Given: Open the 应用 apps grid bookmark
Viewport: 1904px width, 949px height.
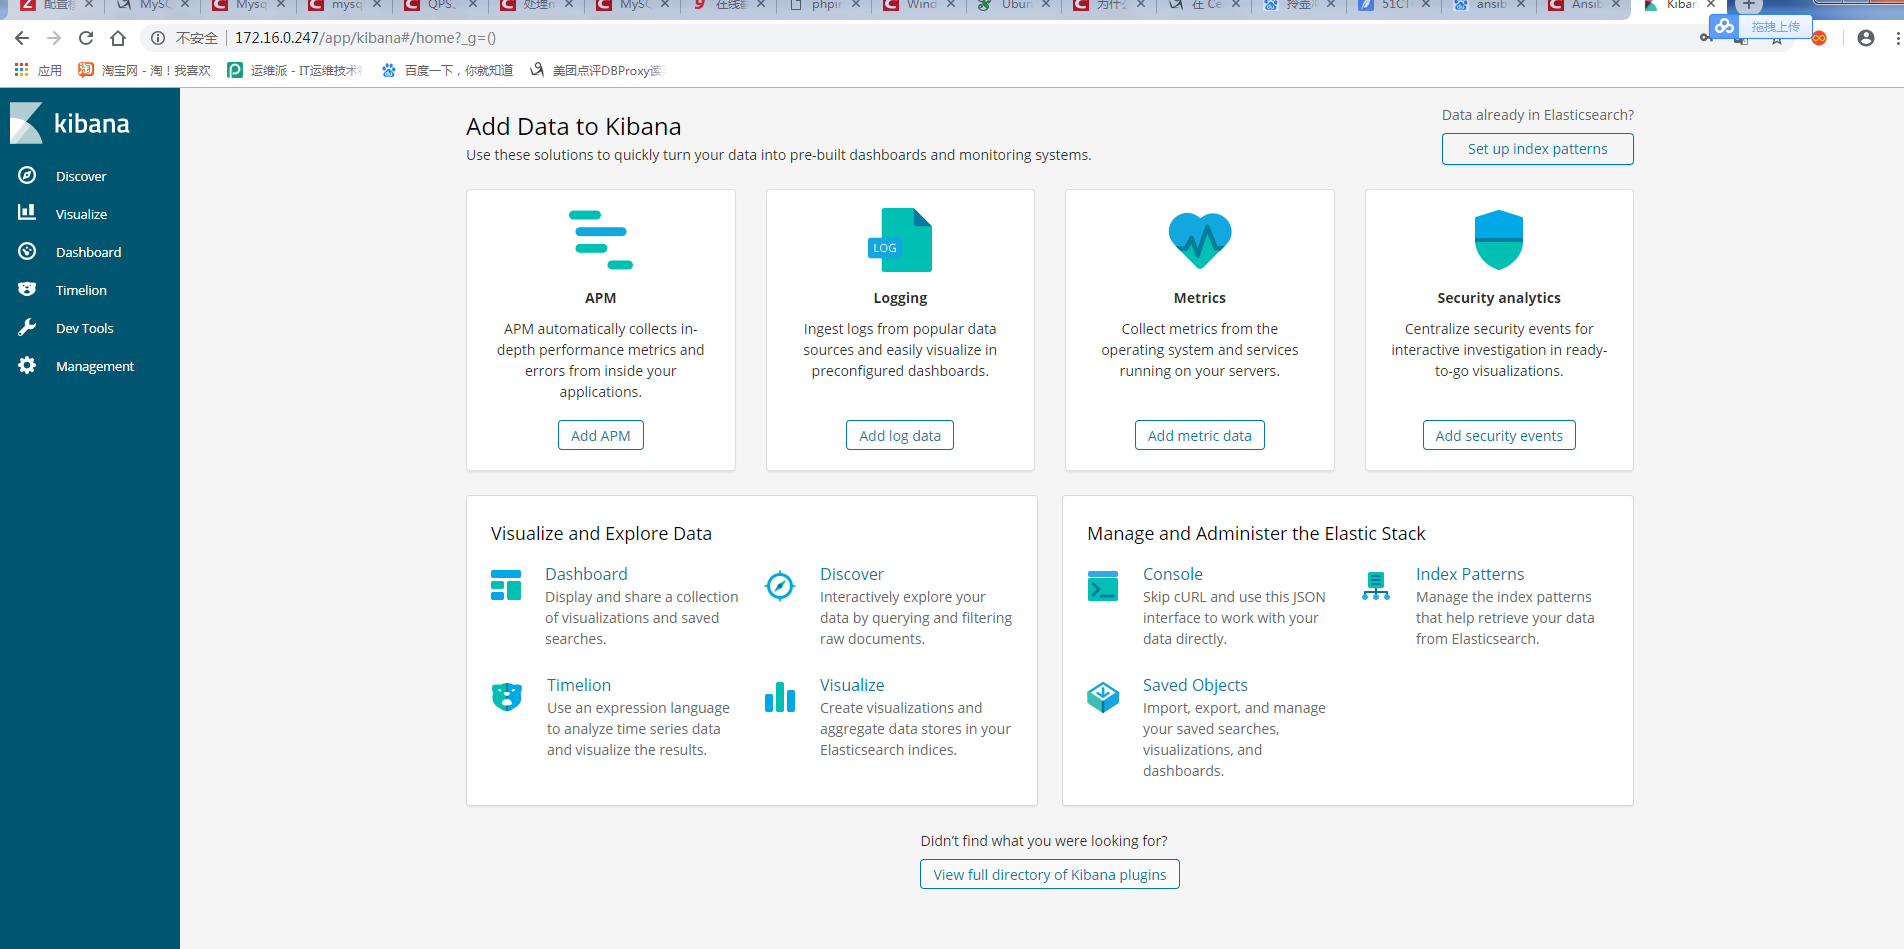Looking at the screenshot, I should (x=37, y=70).
